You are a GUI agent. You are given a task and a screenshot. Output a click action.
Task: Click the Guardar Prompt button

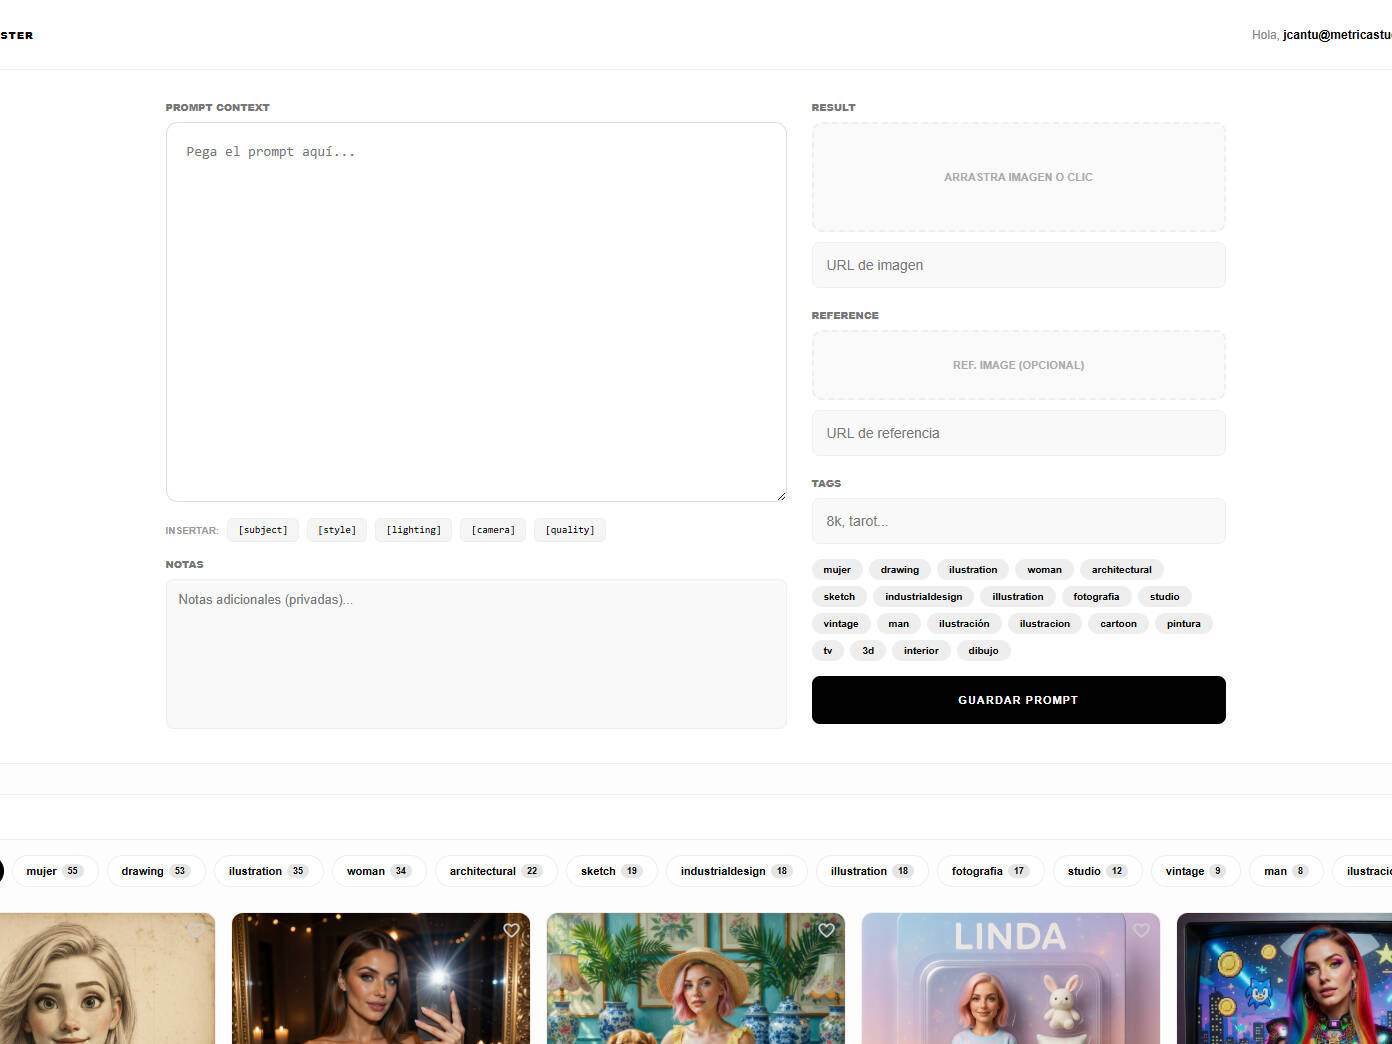1018,700
